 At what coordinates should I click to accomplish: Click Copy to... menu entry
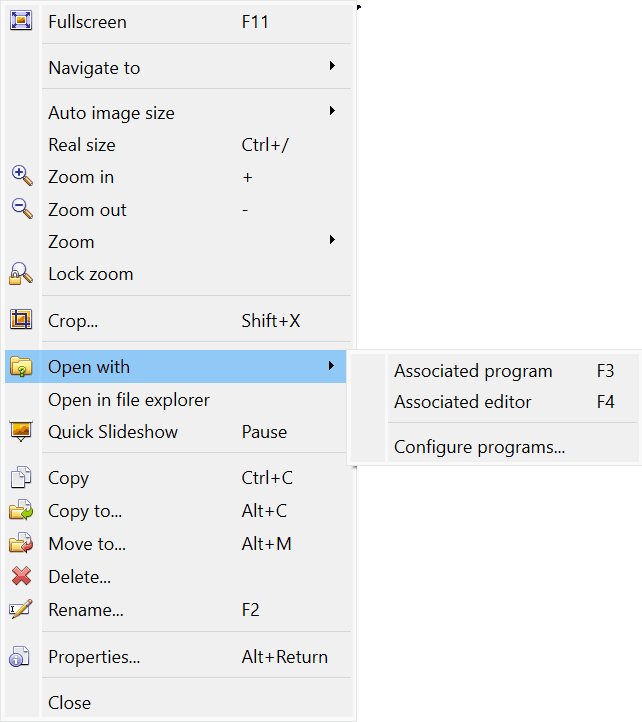point(85,511)
